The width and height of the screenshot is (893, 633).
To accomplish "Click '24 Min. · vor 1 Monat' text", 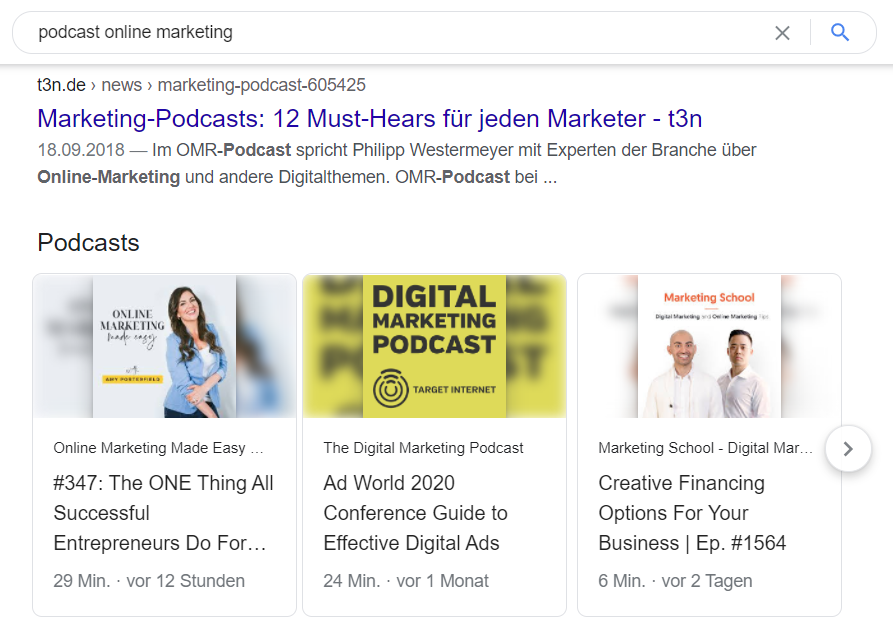I will point(406,581).
